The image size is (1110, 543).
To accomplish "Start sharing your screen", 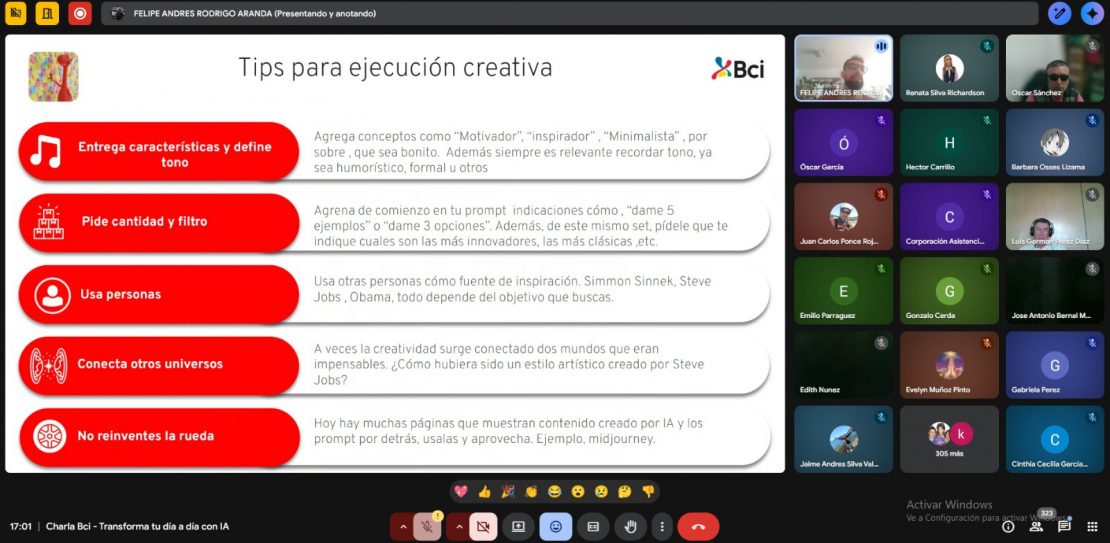I will tap(518, 526).
